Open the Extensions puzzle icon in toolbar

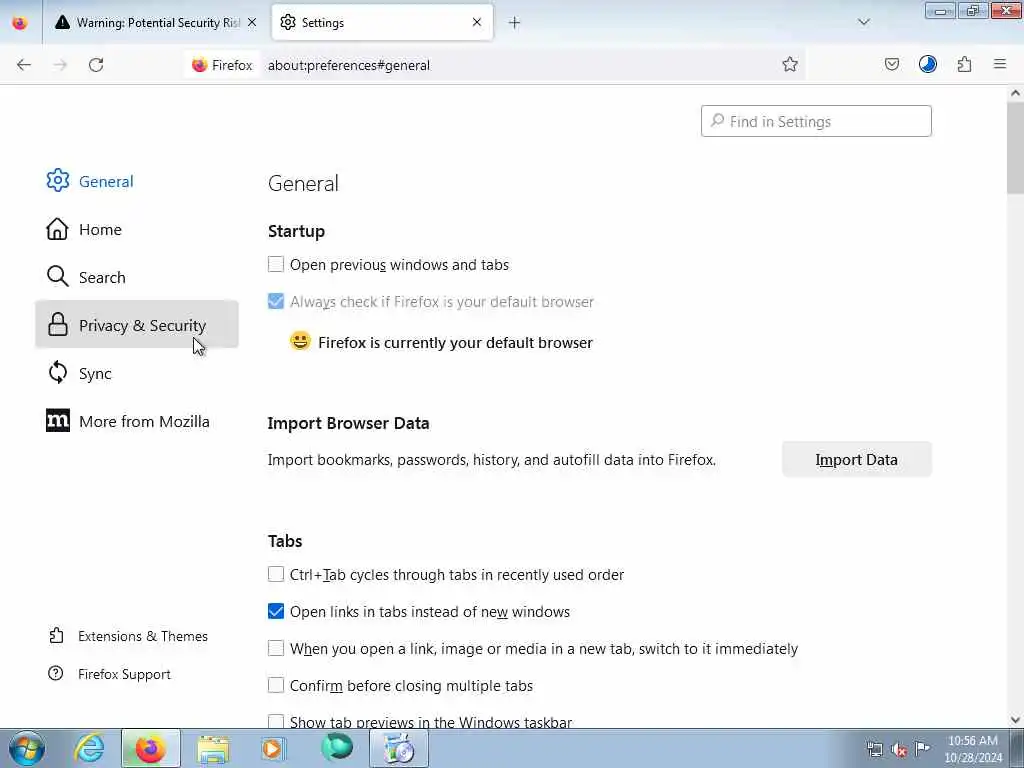click(964, 64)
